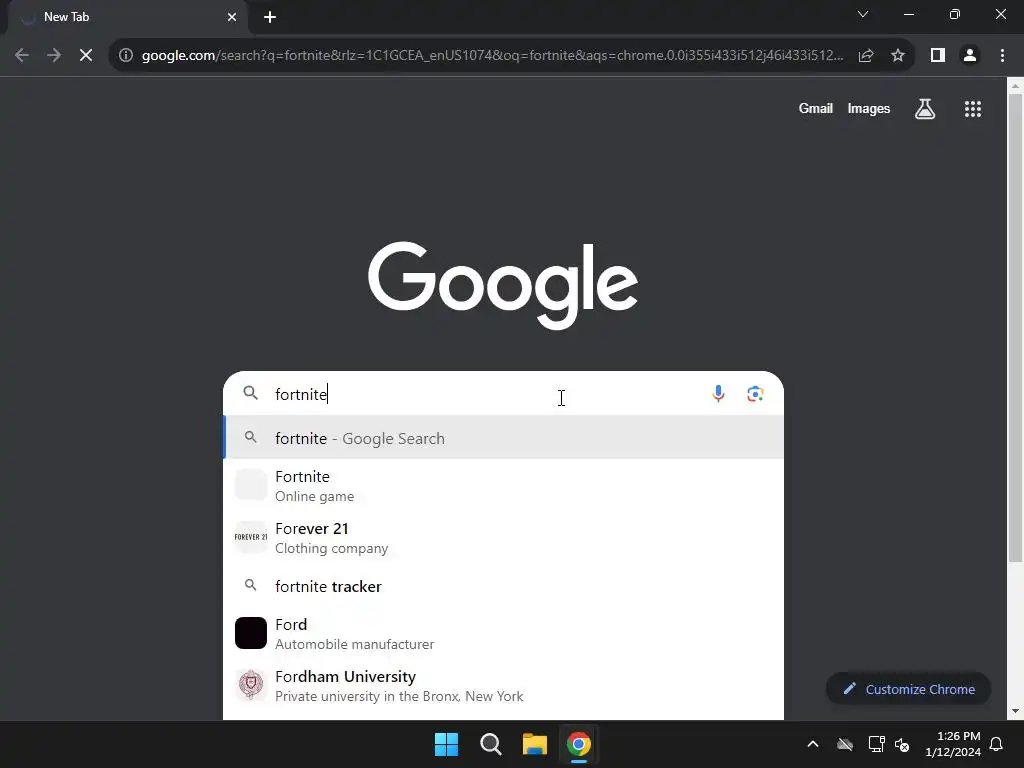This screenshot has height=768, width=1024.
Task: Click the network tray icon
Action: coord(876,744)
